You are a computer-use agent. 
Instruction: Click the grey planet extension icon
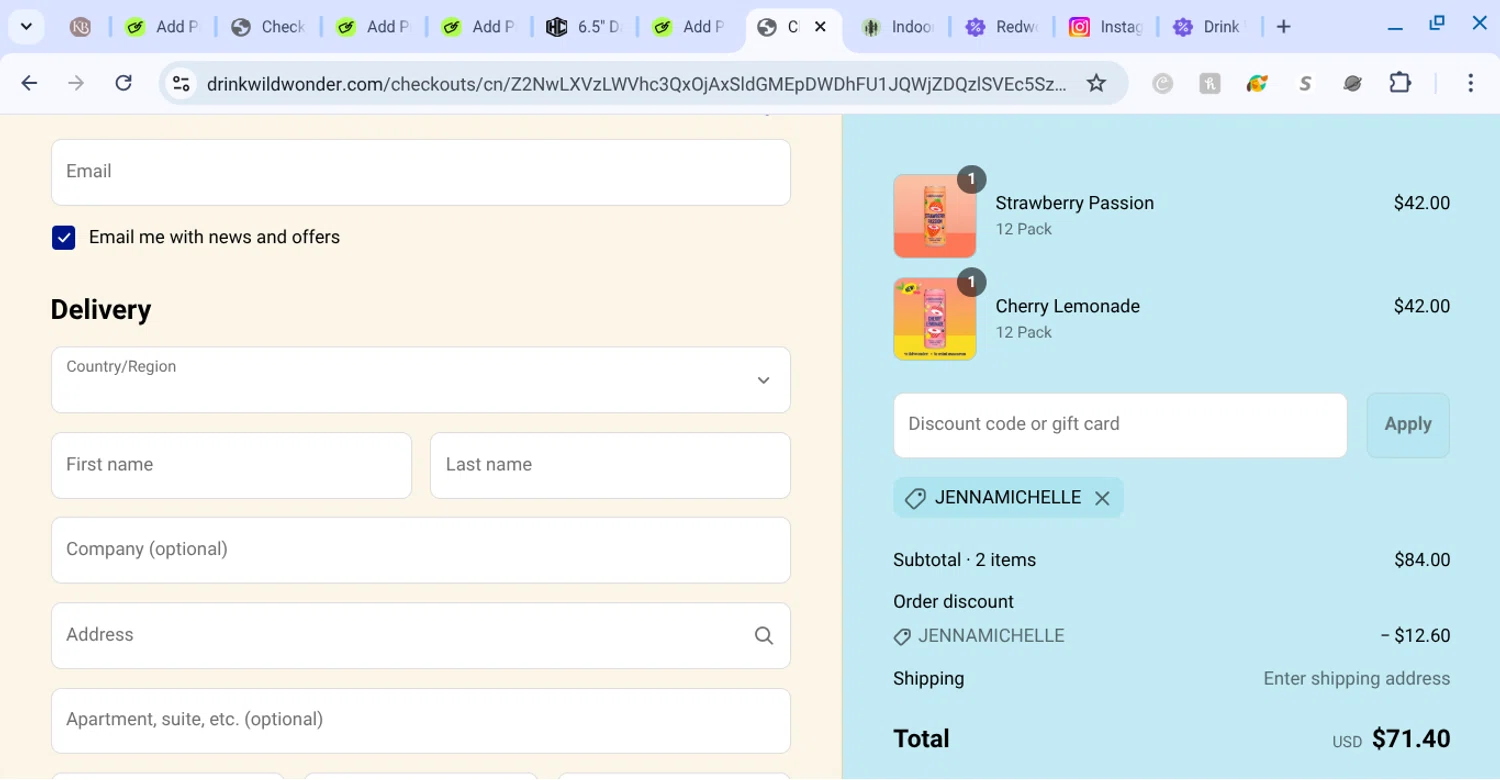pyautogui.click(x=1352, y=84)
